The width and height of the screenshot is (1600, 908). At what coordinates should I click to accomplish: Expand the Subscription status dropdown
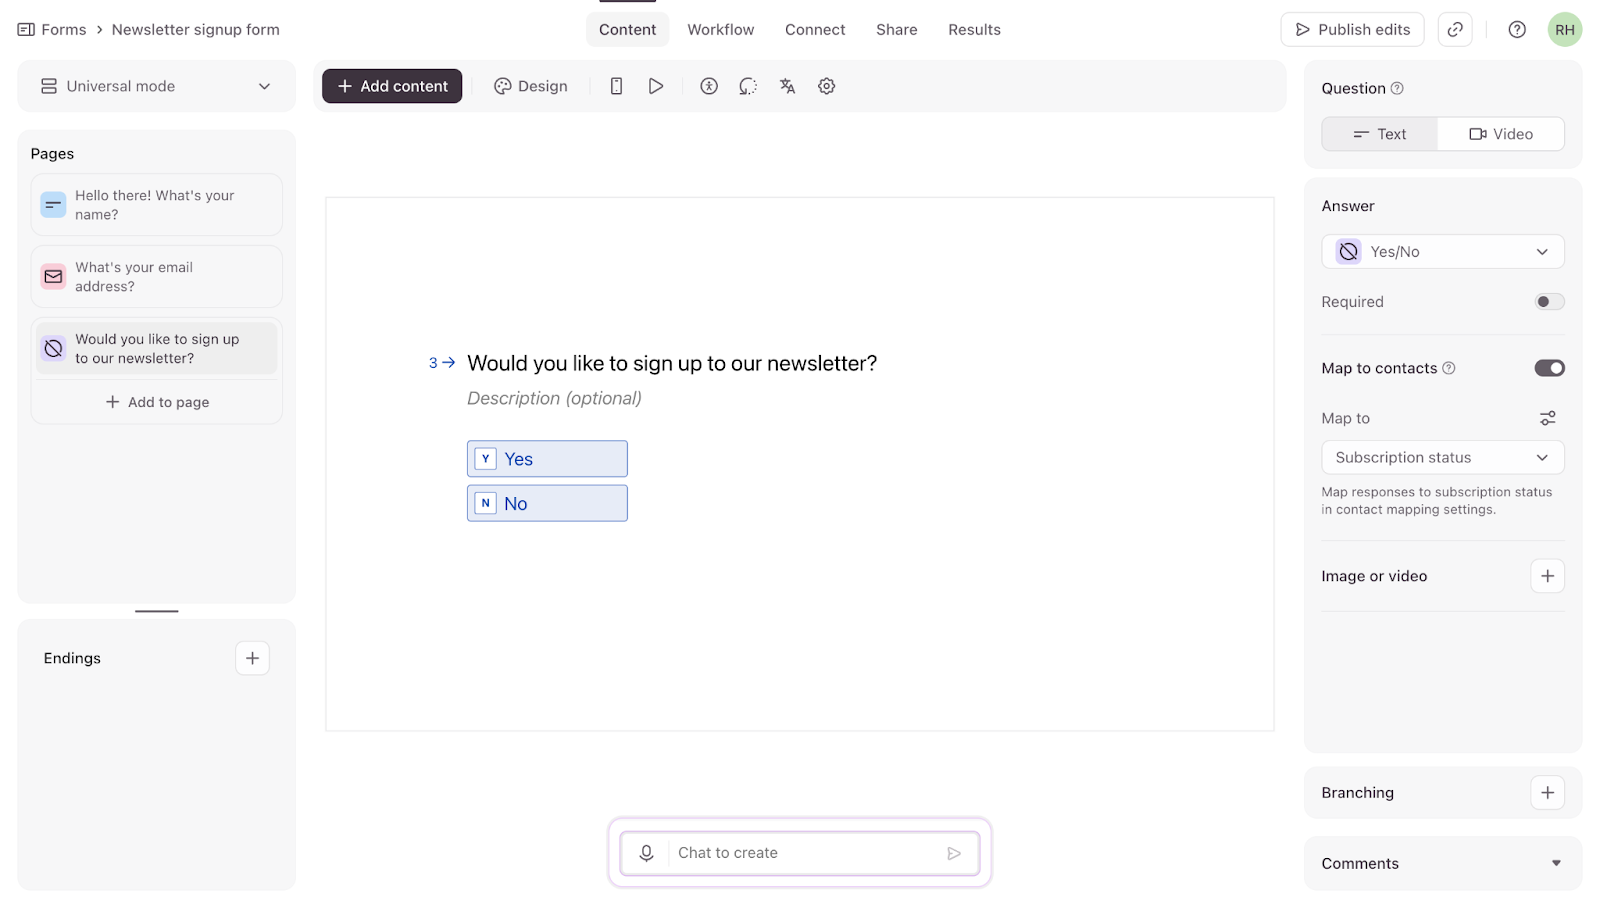pos(1442,458)
